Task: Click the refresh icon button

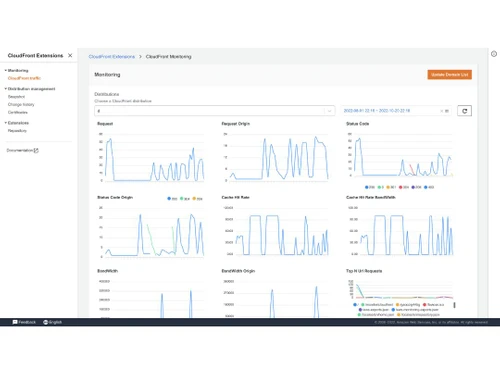Action: tap(464, 111)
